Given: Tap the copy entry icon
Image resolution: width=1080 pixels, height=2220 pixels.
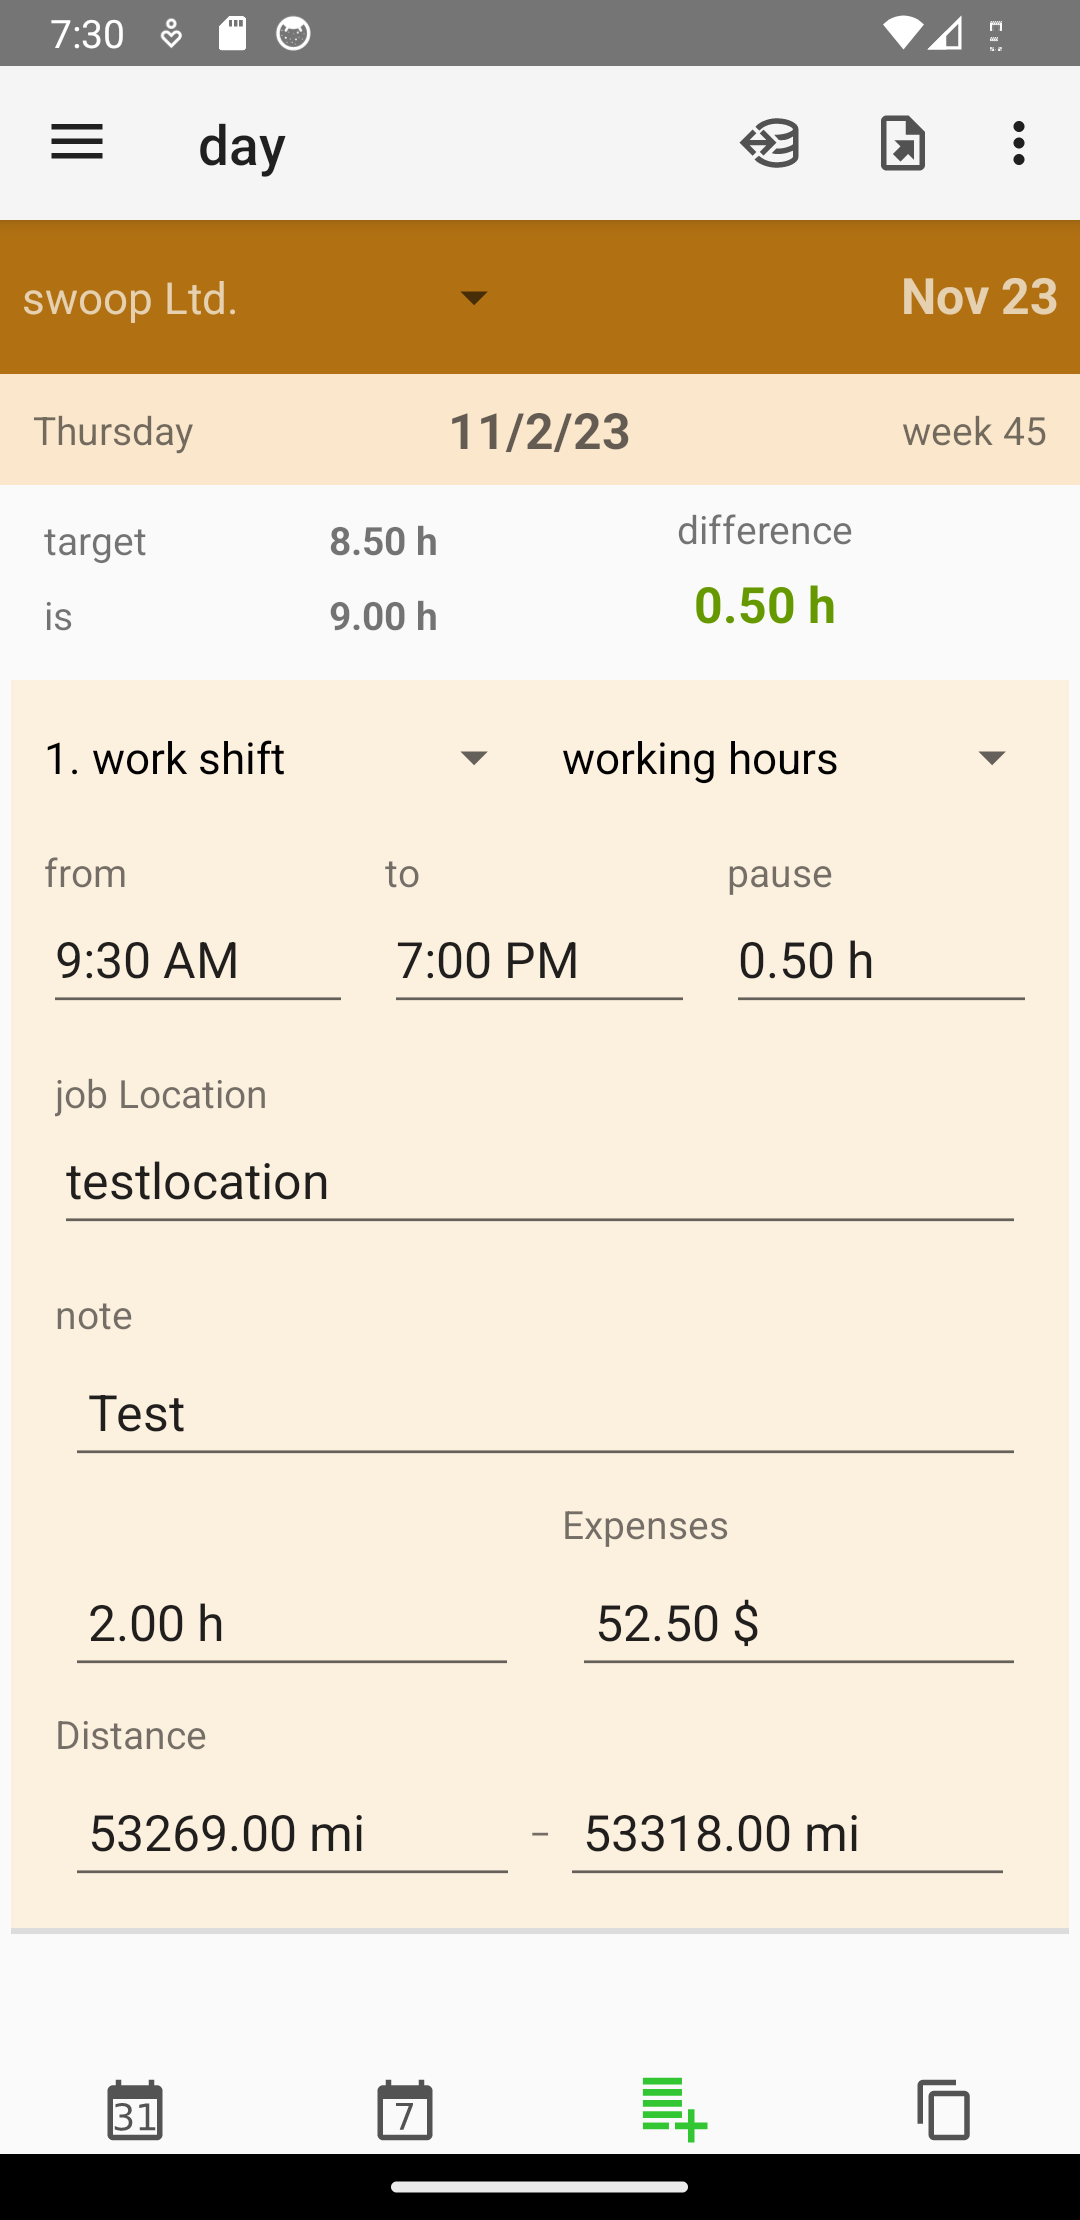Looking at the screenshot, I should [x=943, y=2110].
